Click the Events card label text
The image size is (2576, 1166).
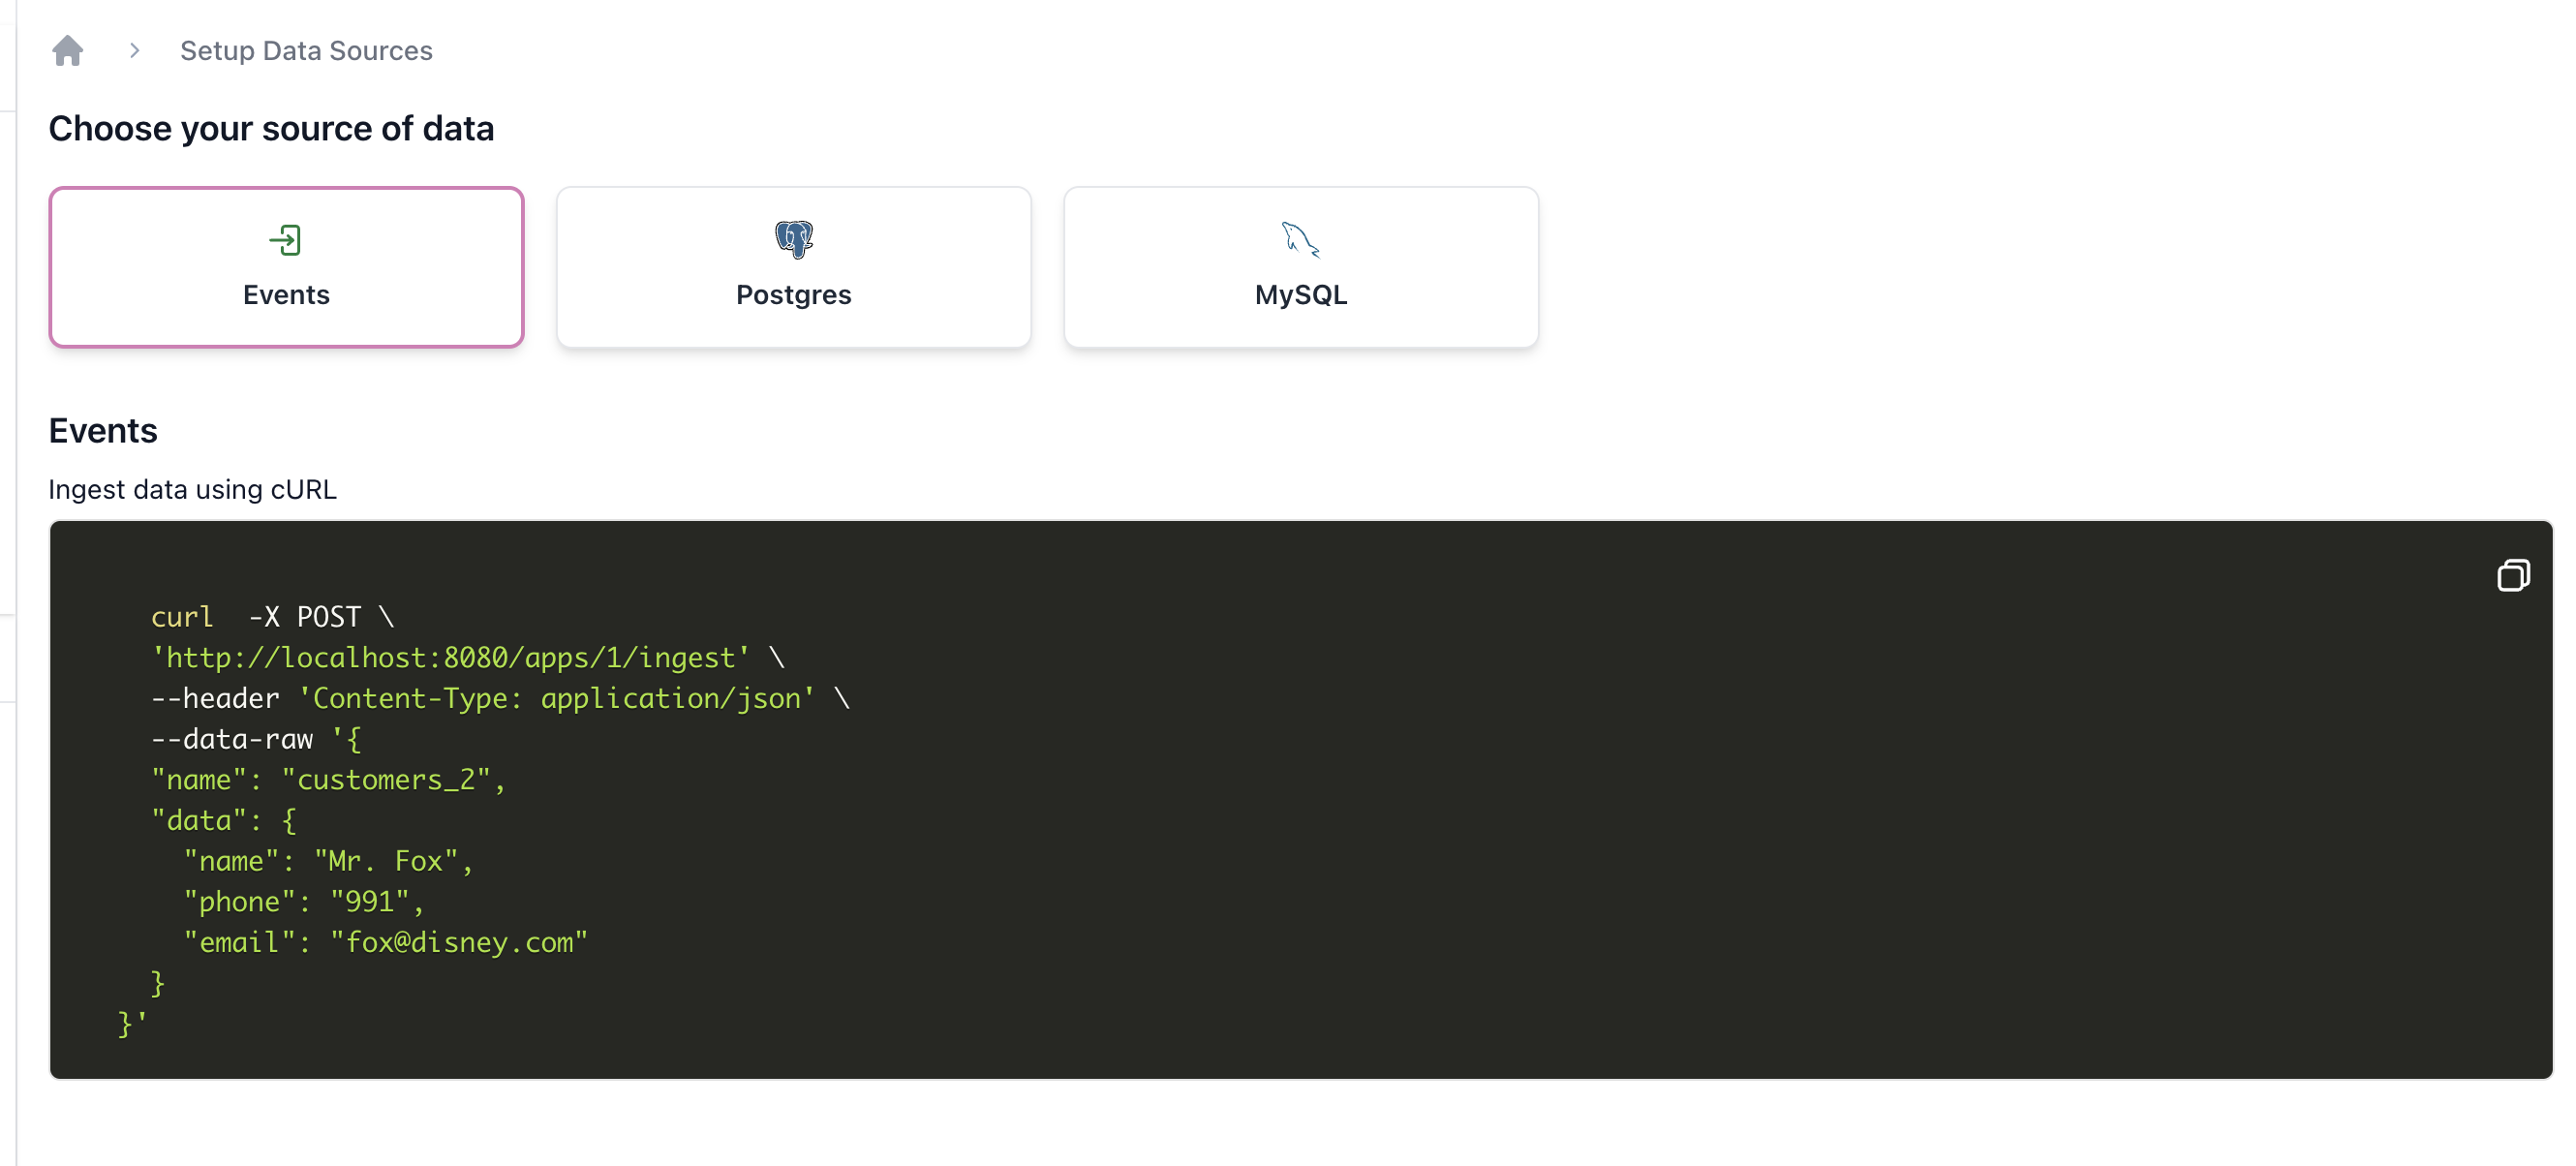click(x=286, y=294)
